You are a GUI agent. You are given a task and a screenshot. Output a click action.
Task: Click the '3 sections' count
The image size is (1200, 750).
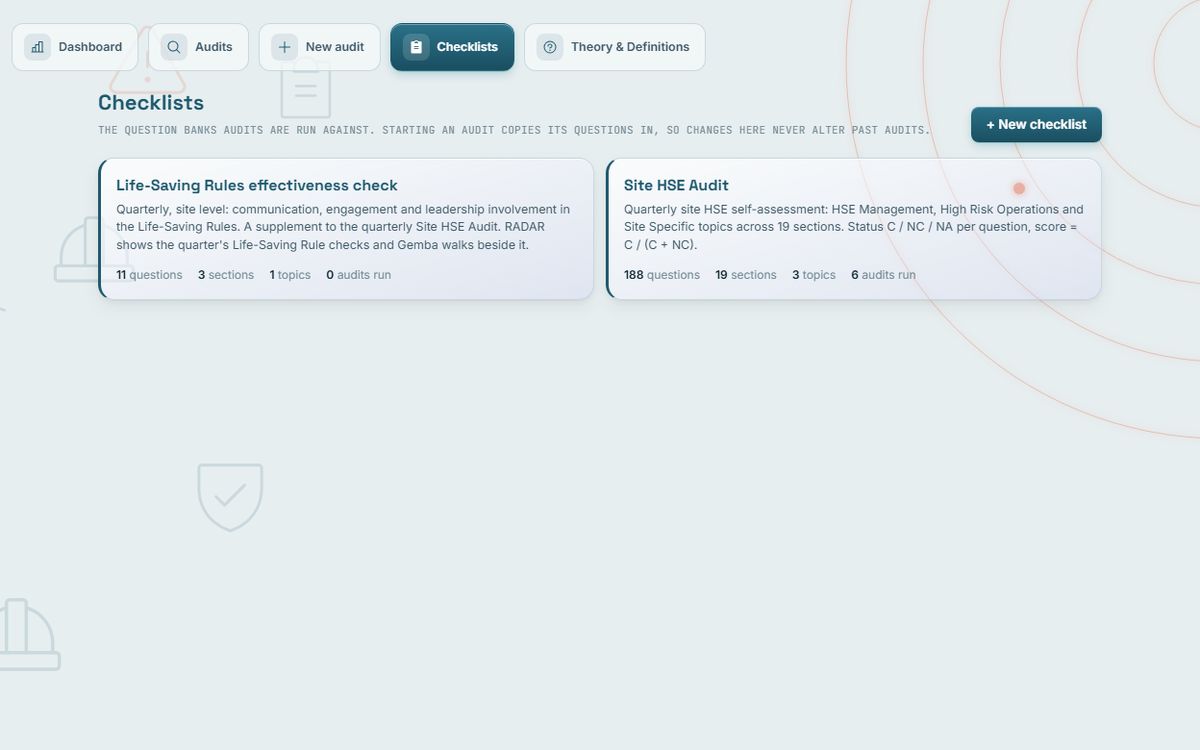[226, 275]
